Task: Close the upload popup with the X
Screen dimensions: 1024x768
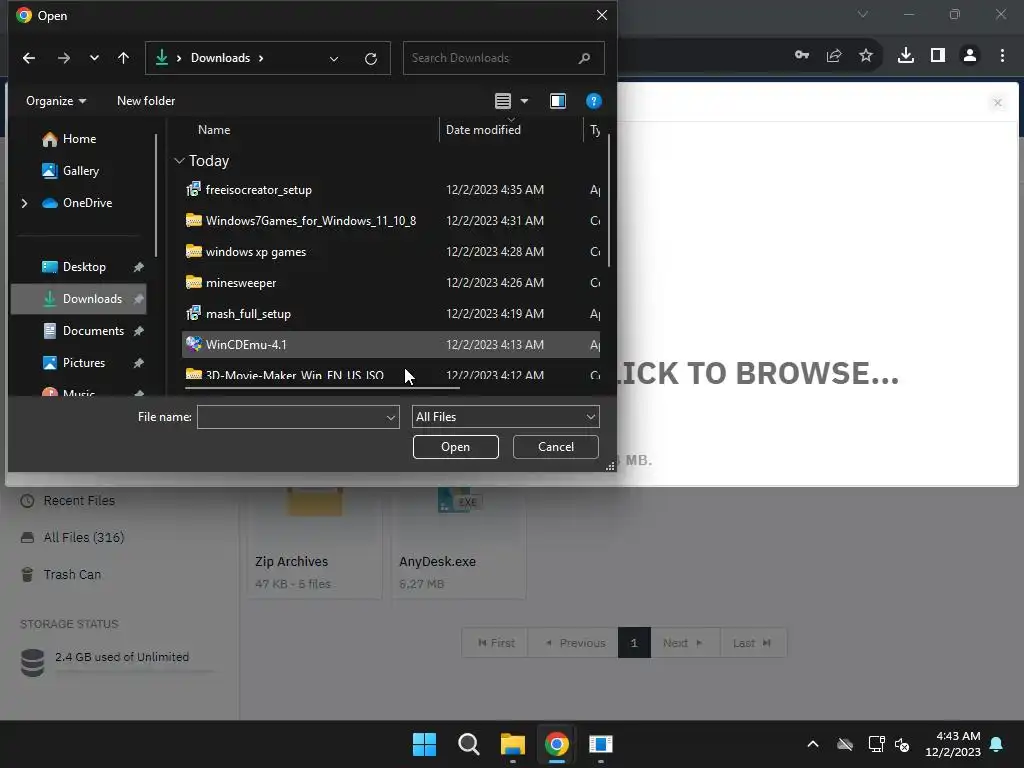Action: (x=997, y=103)
